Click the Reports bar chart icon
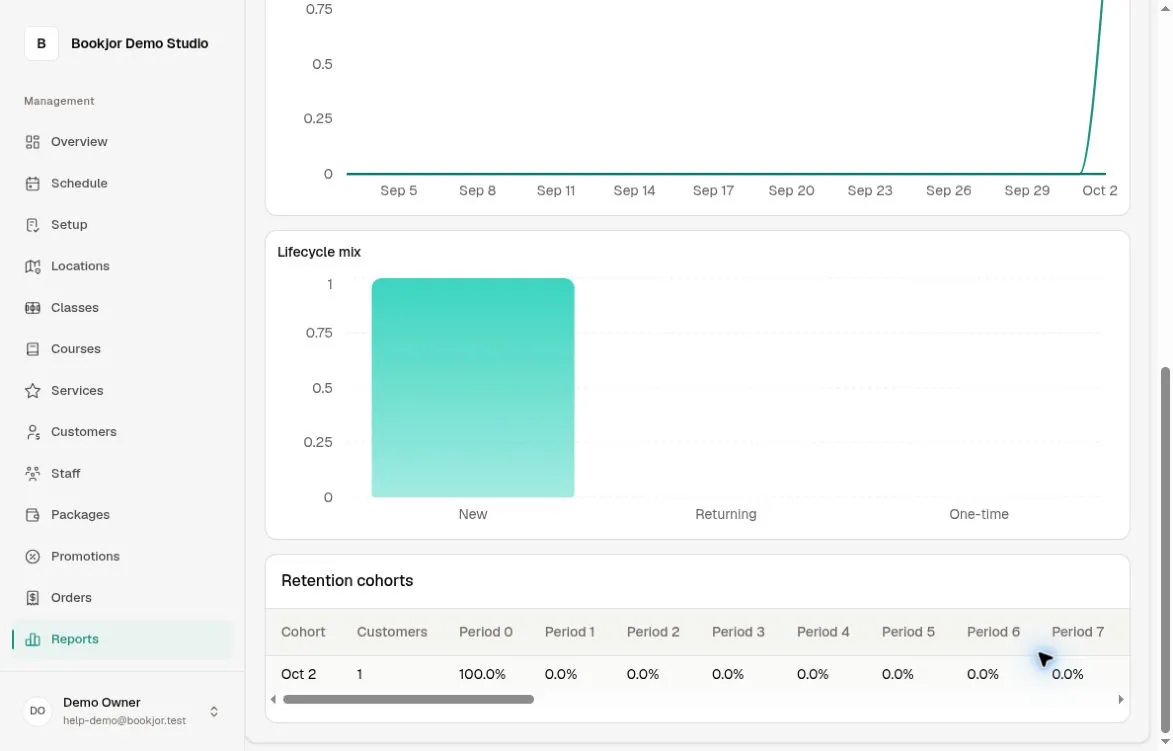The width and height of the screenshot is (1173, 751). [x=32, y=640]
